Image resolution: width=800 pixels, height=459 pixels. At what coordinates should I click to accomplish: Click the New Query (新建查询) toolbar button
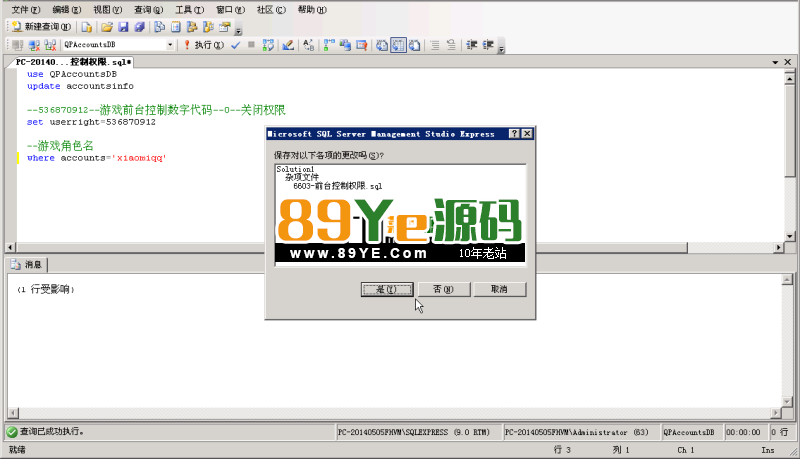41,27
